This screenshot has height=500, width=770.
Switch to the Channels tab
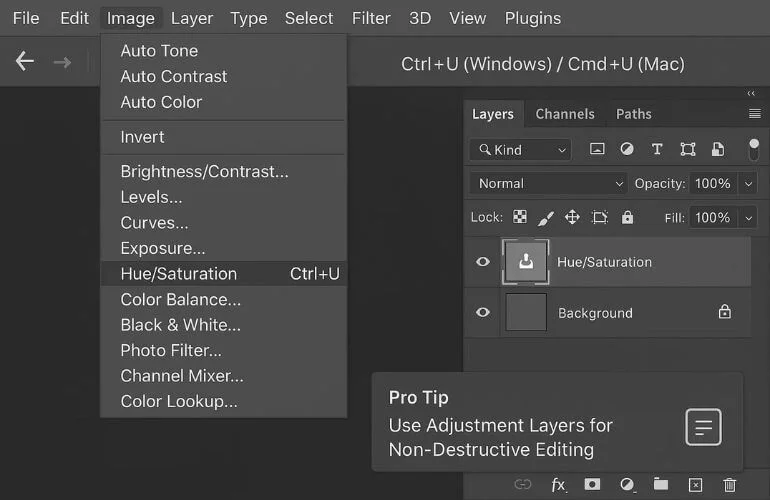point(565,114)
